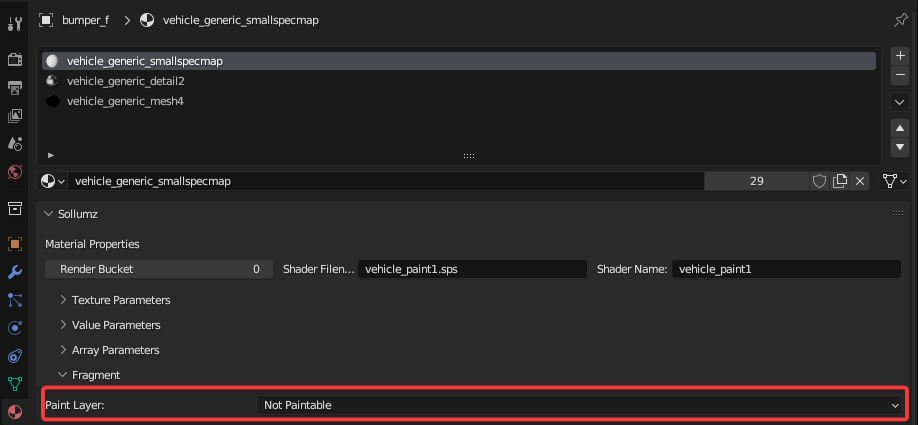This screenshot has height=425, width=918.
Task: Open the Output properties printer icon
Action: point(15,88)
